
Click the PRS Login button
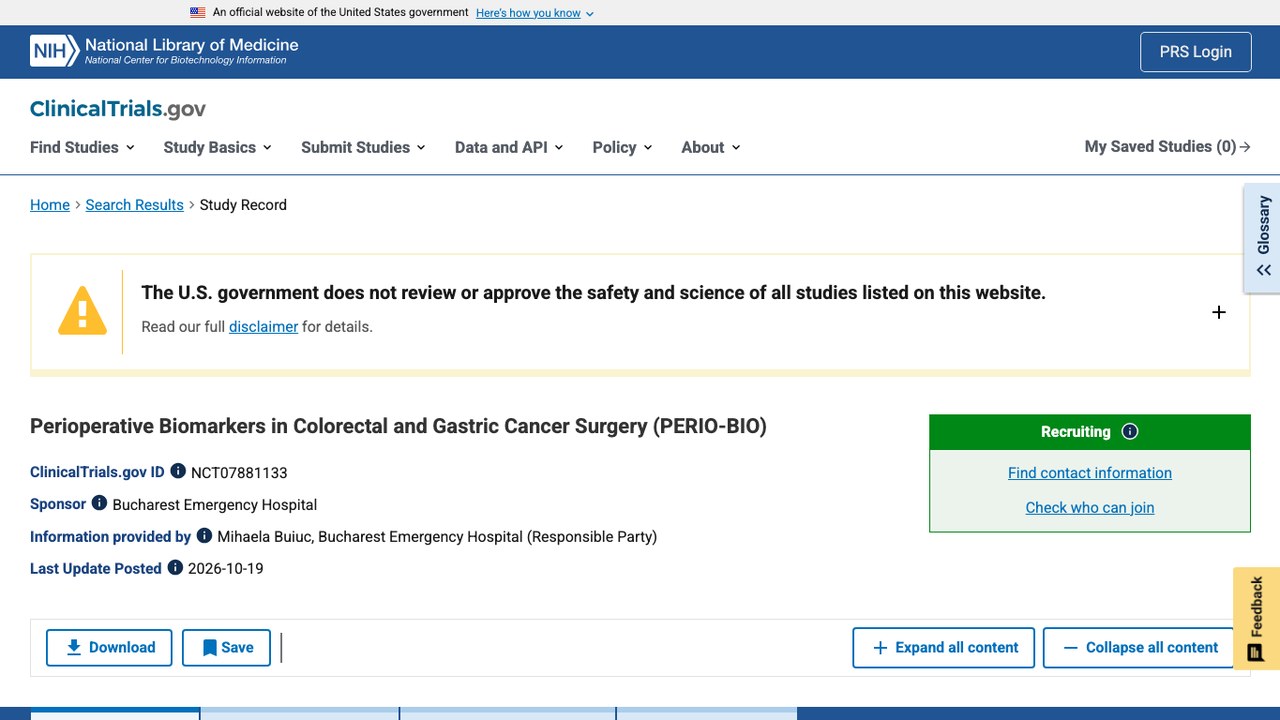1196,52
